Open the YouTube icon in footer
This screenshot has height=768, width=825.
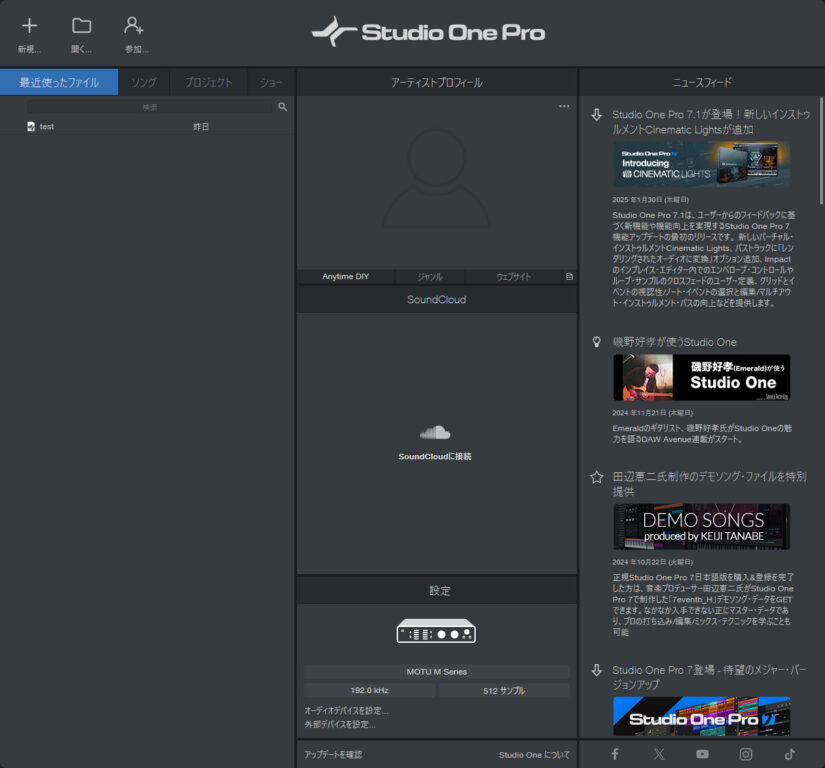[x=702, y=754]
